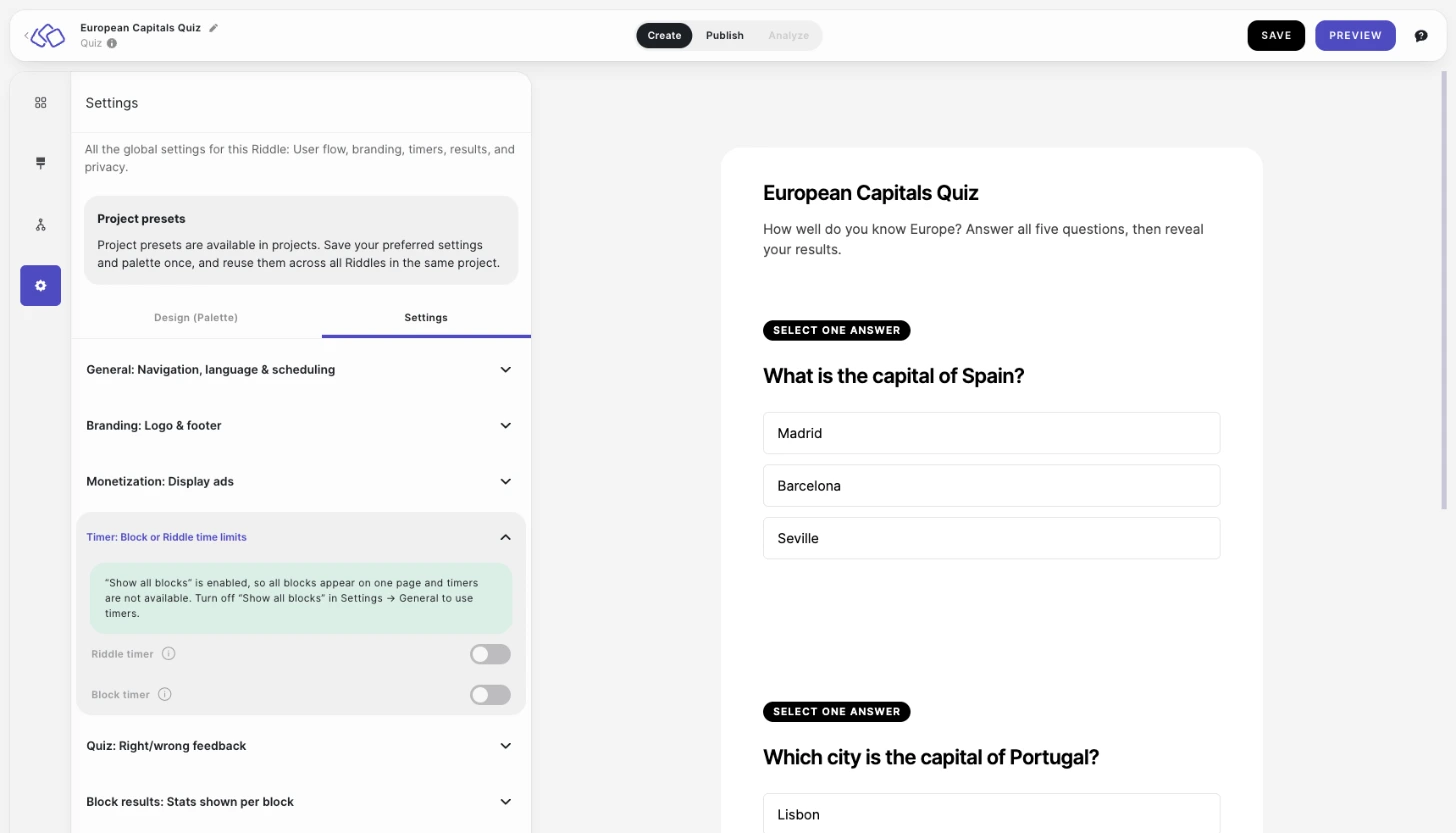Expand Quiz: Right/wrong feedback section

pos(300,745)
